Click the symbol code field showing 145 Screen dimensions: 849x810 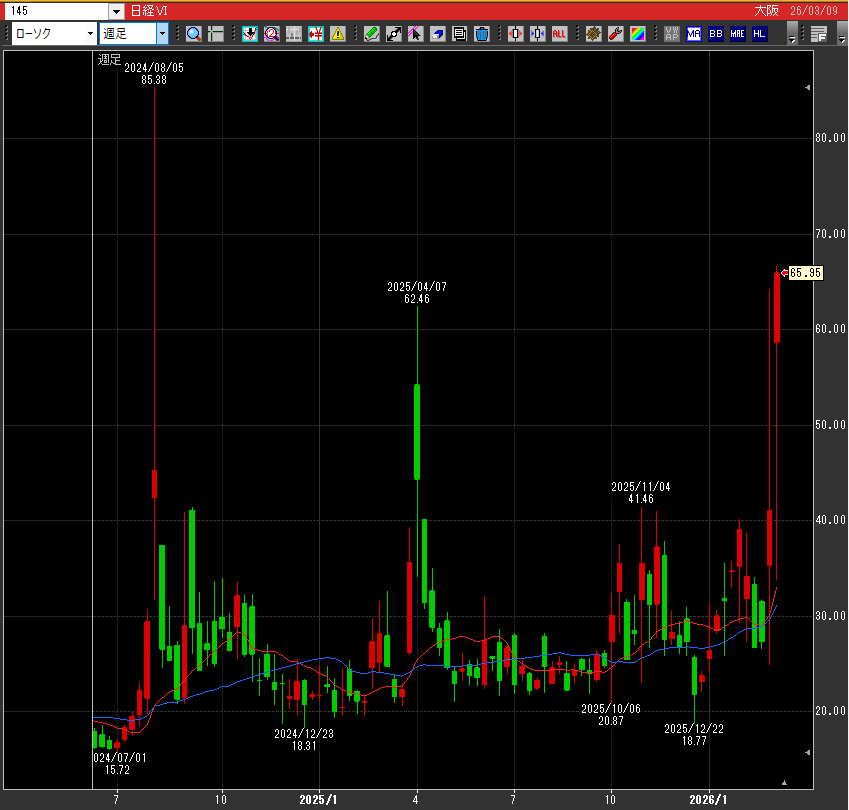point(57,11)
